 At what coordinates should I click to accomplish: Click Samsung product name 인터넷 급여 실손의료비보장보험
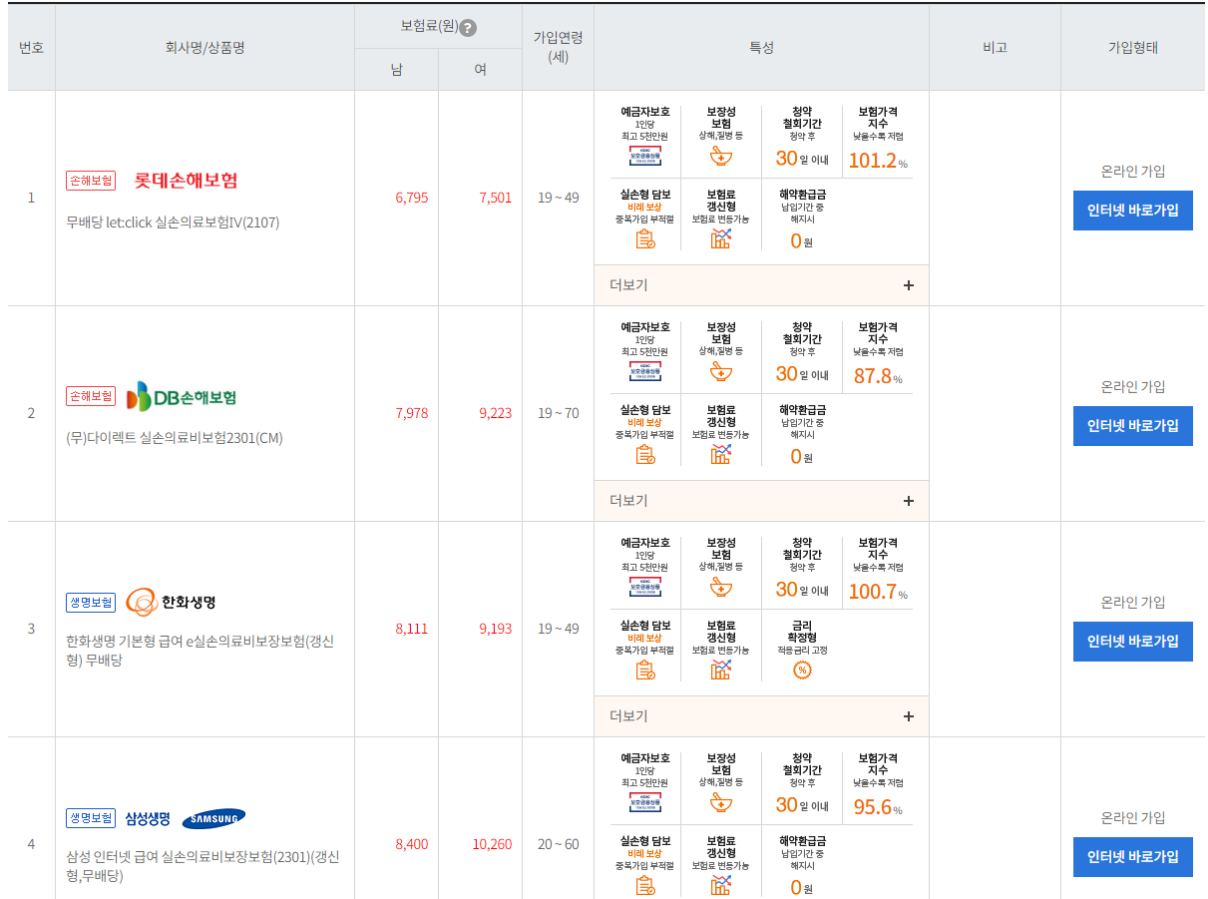pos(203,866)
